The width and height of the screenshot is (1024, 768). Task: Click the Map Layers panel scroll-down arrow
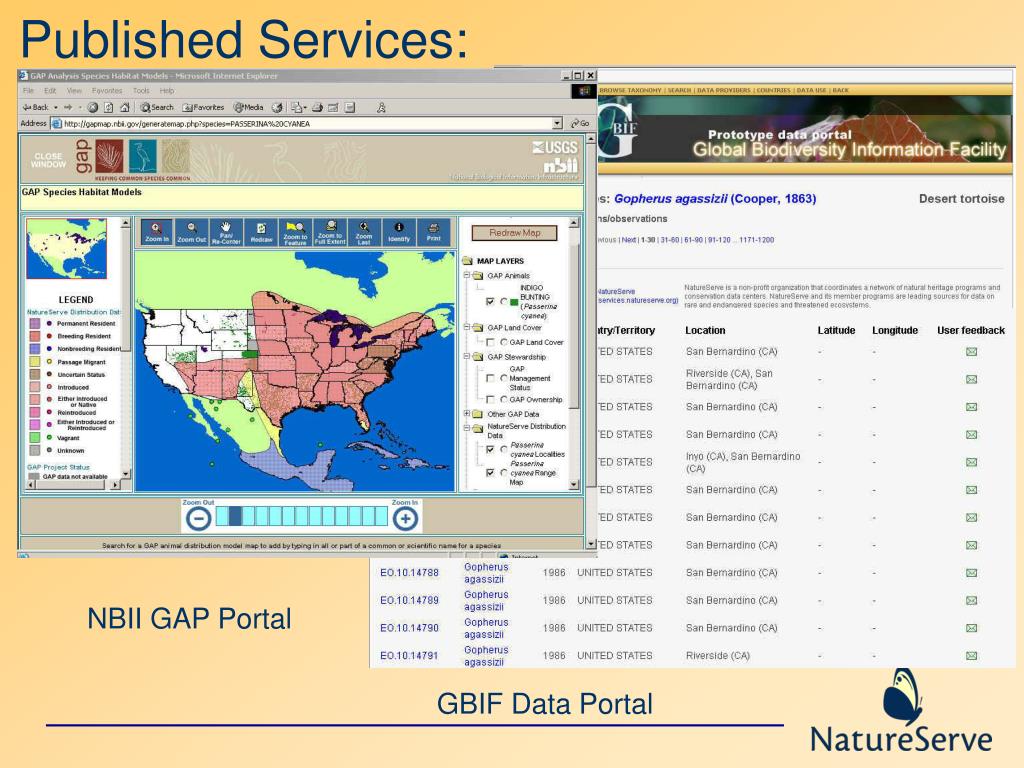(574, 485)
